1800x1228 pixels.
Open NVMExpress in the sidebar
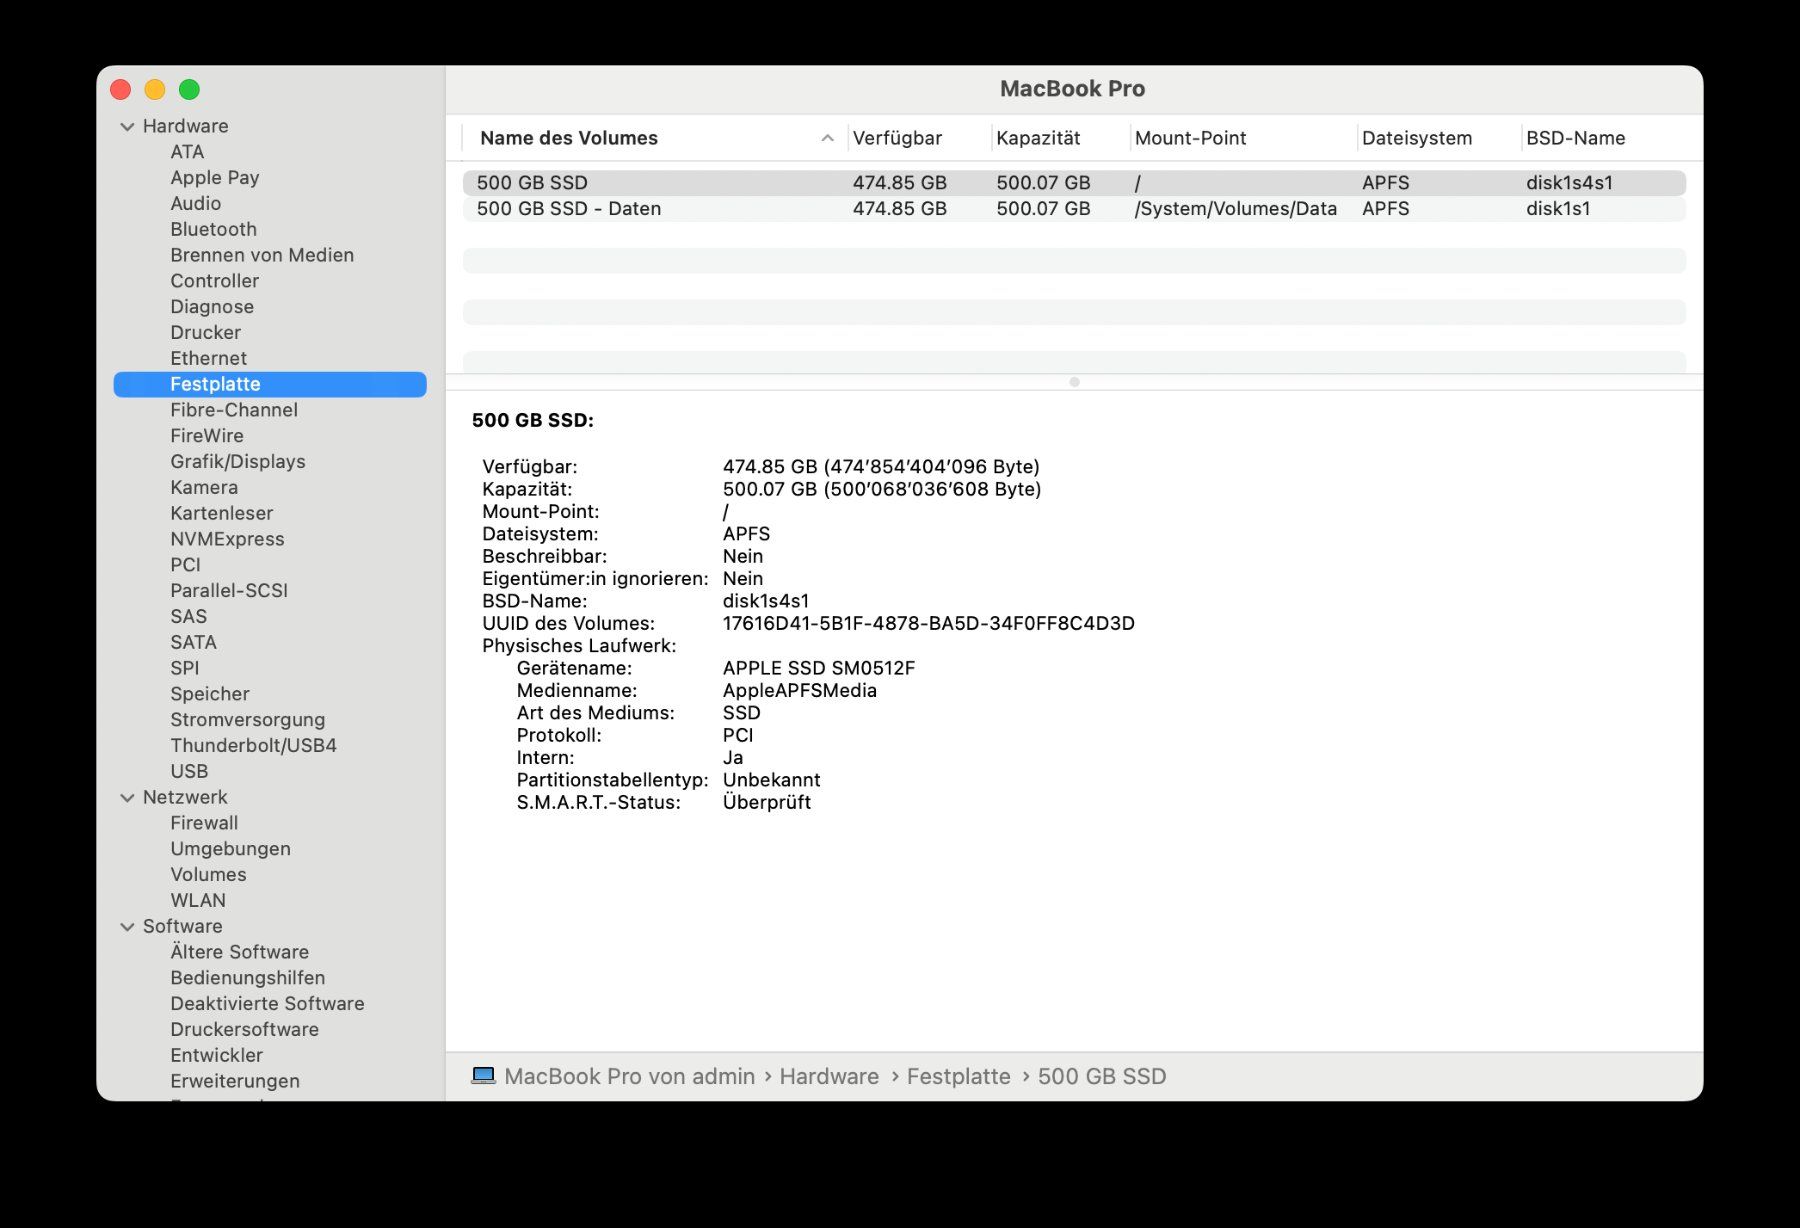coord(227,539)
